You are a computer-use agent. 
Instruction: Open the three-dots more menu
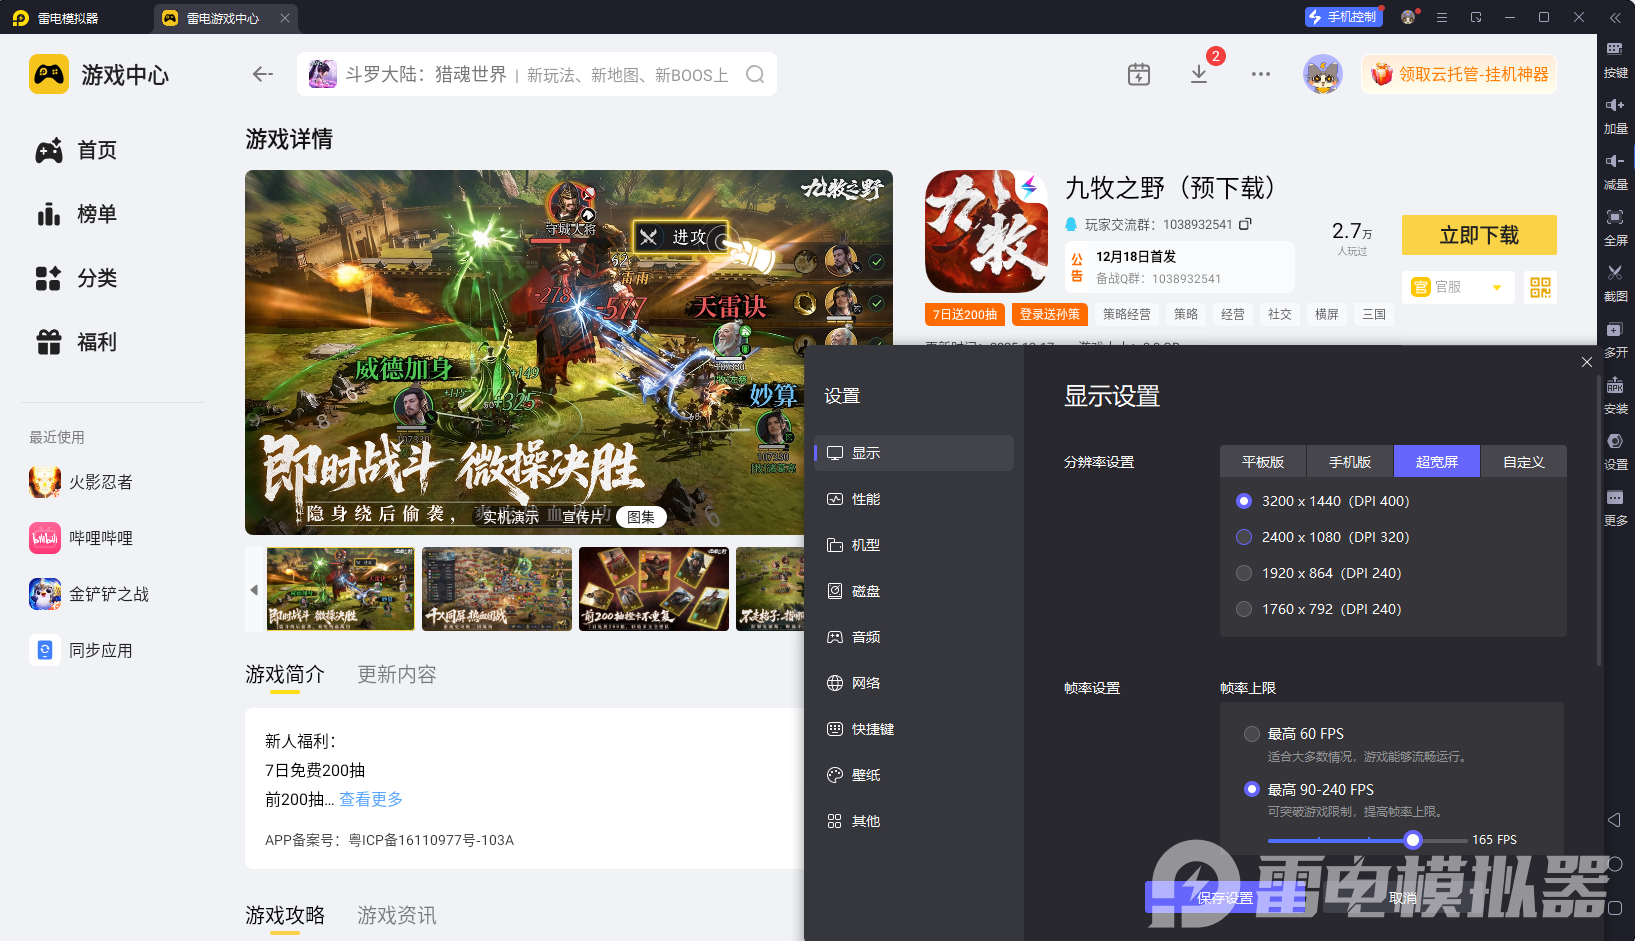1261,75
